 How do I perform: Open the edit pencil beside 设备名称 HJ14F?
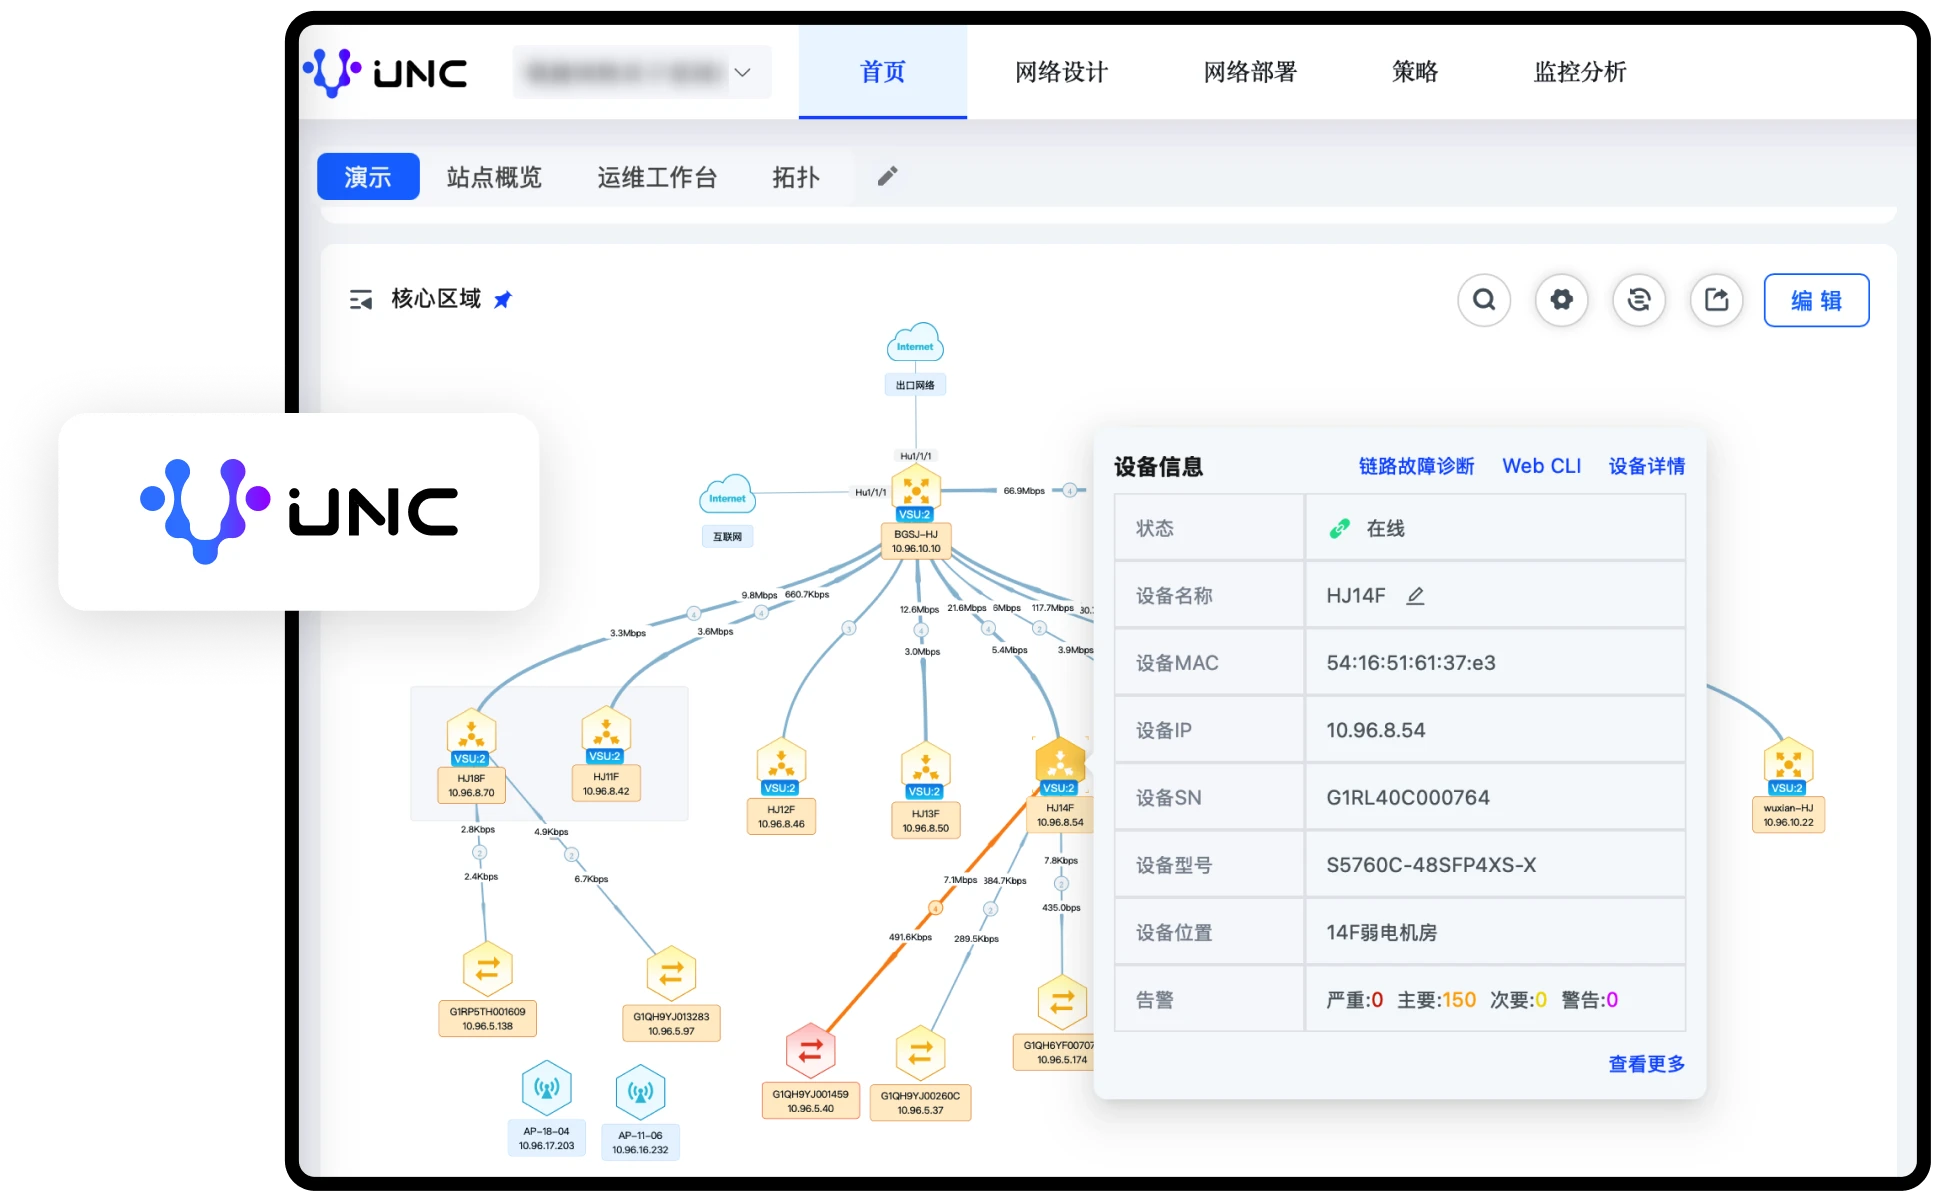[1415, 595]
